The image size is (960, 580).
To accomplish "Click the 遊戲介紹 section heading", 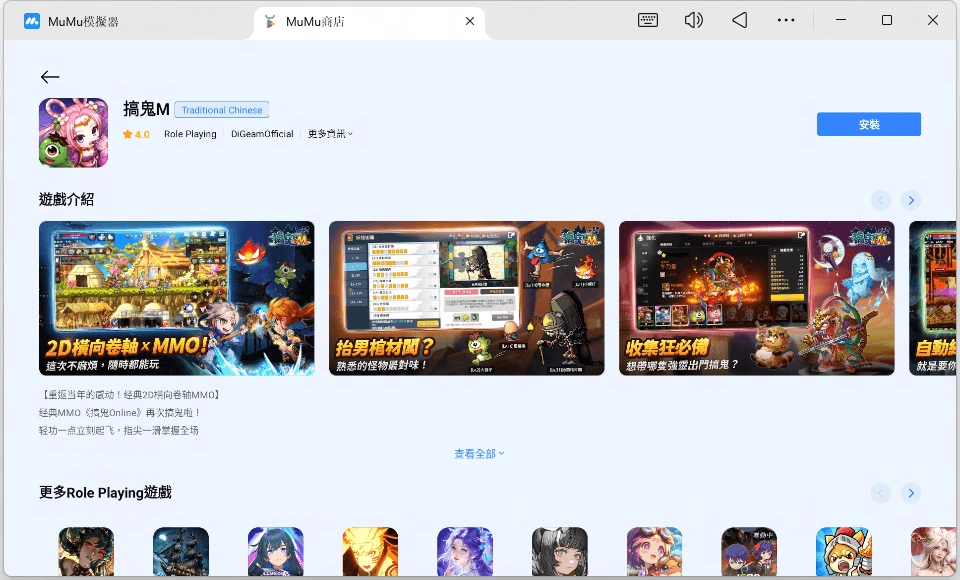I will click(66, 200).
